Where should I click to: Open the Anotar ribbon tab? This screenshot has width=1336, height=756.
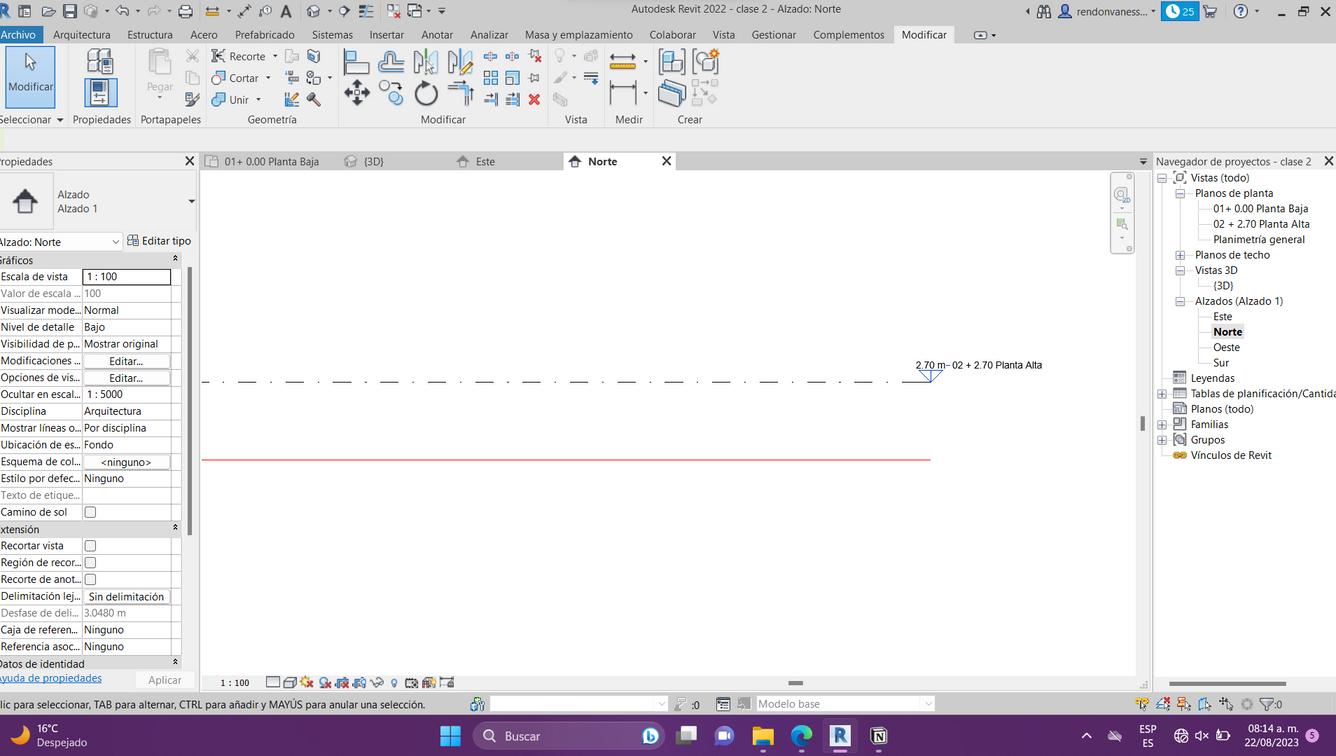(x=437, y=35)
